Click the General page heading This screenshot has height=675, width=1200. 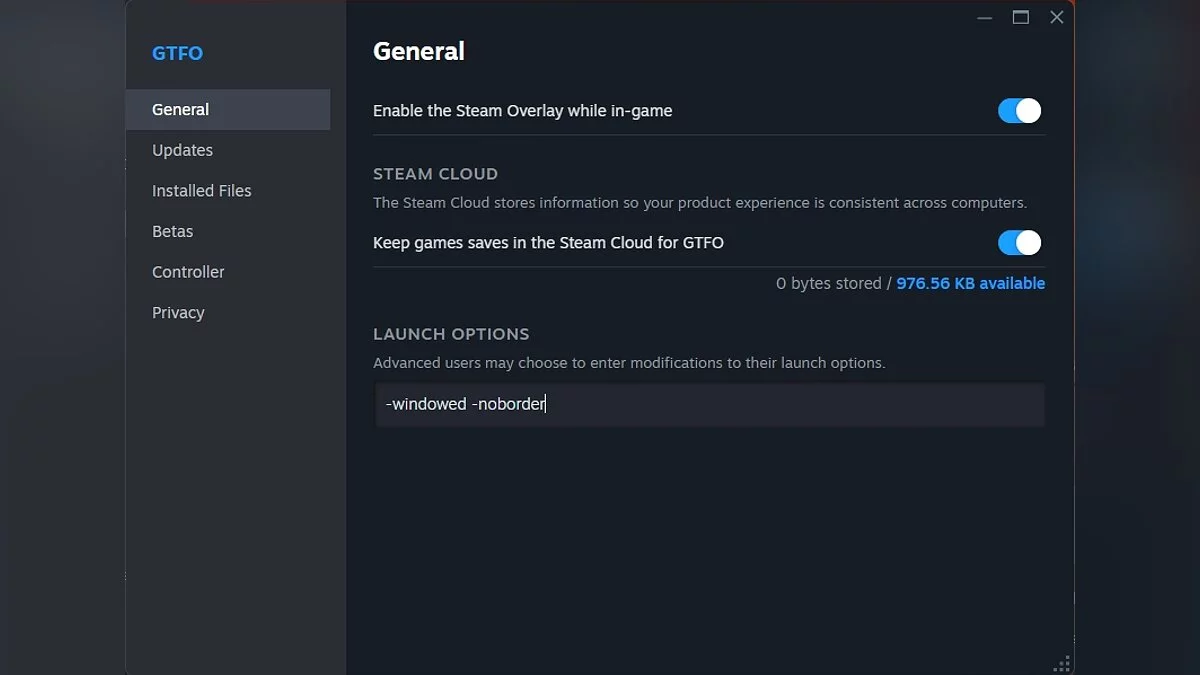[x=418, y=52]
